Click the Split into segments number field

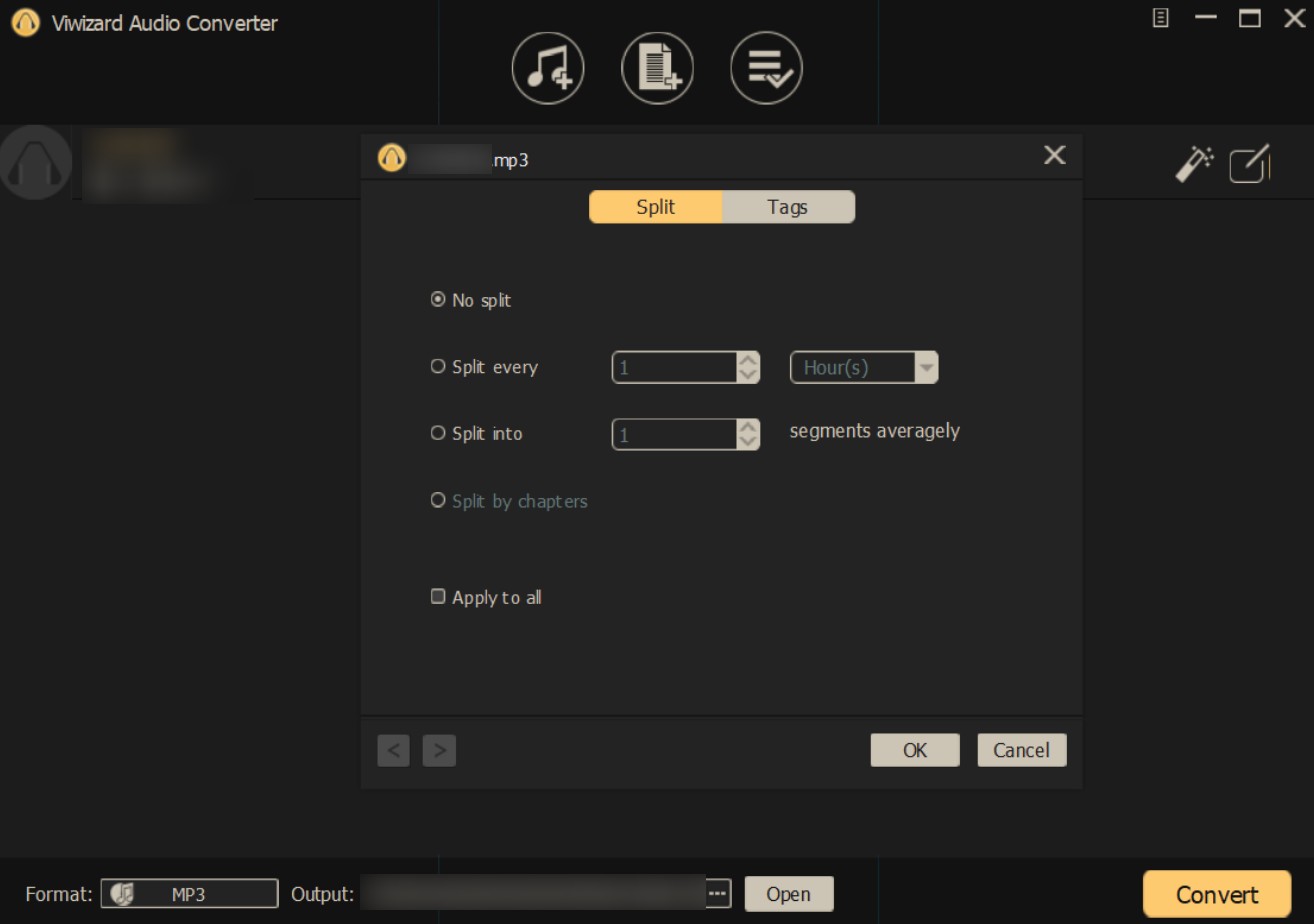coord(675,434)
